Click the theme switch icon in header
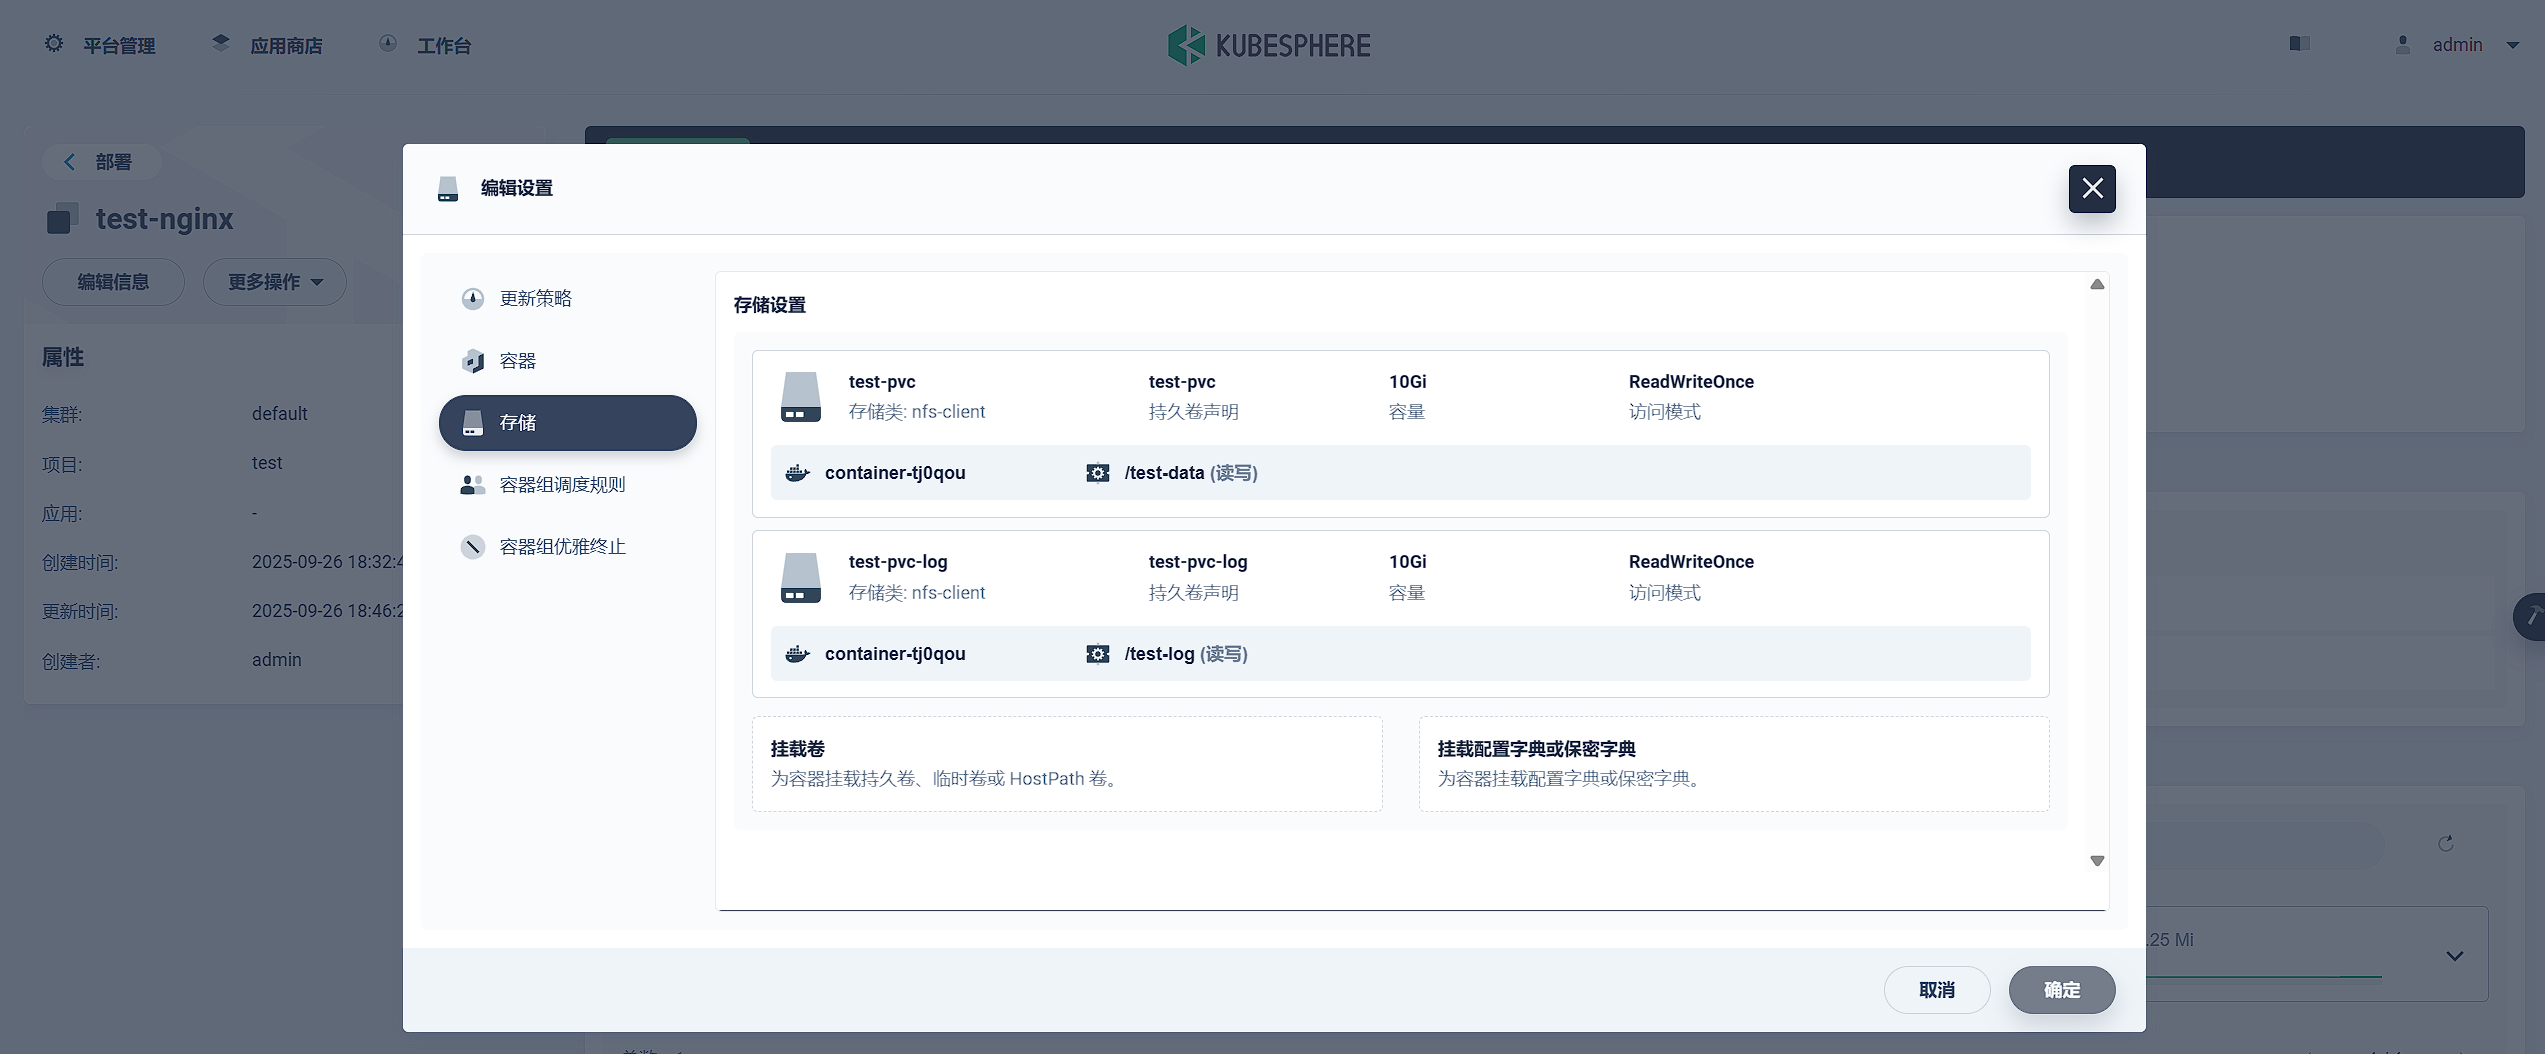 pos(2299,44)
